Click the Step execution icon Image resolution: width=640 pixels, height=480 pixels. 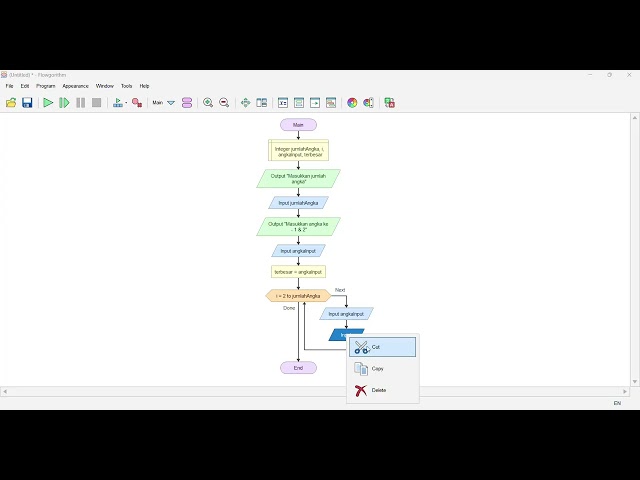tap(64, 102)
